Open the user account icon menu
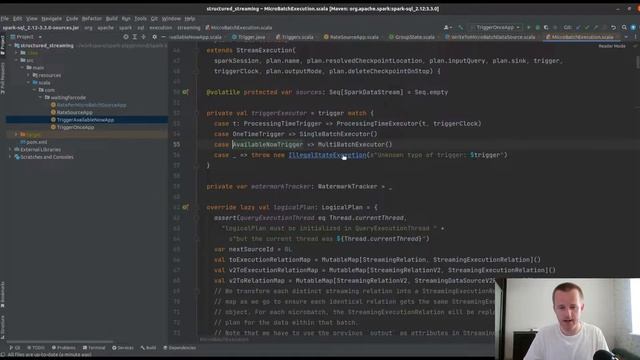 447,27
